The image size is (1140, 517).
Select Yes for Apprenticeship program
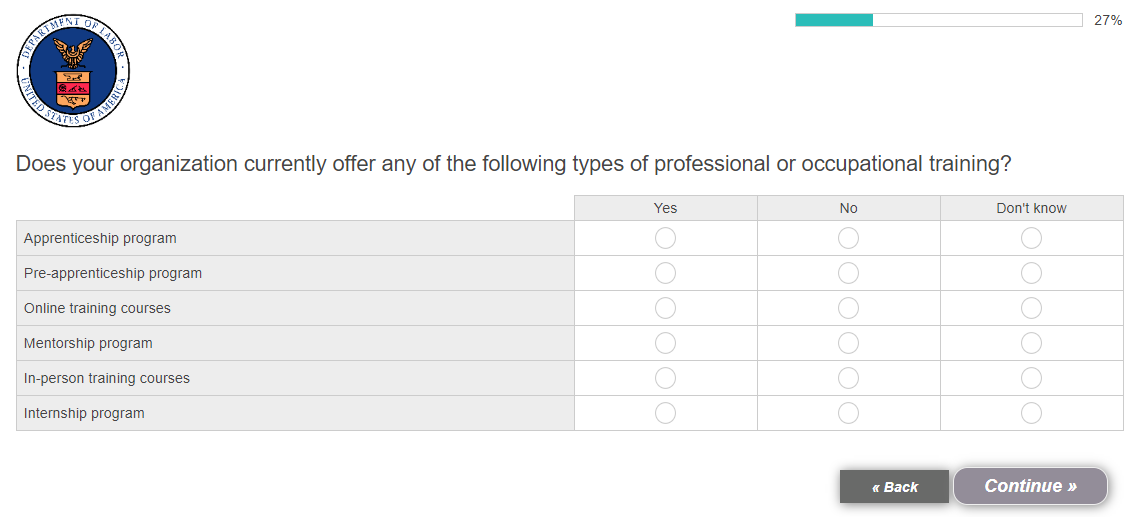point(665,238)
